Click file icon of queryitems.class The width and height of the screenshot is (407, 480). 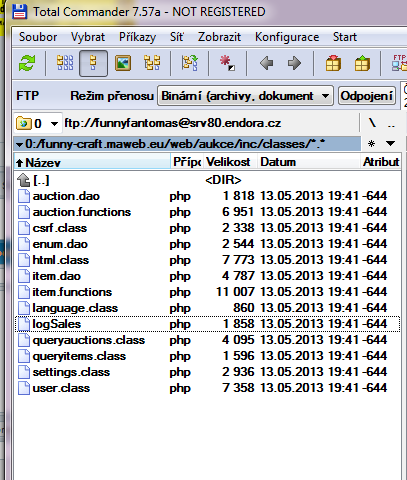click(24, 356)
